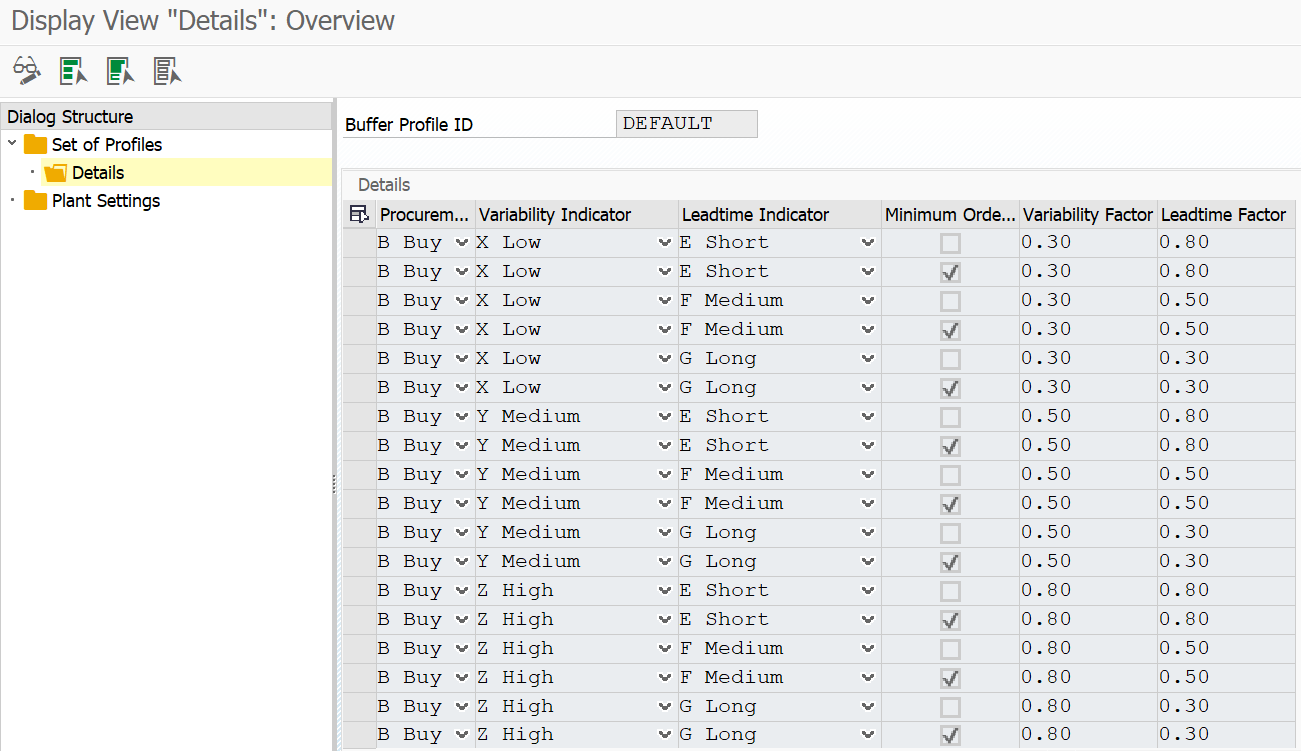Viewport: 1301px width, 751px height.
Task: Collapse the Set of Profiles tree node arrow
Action: tap(12, 144)
